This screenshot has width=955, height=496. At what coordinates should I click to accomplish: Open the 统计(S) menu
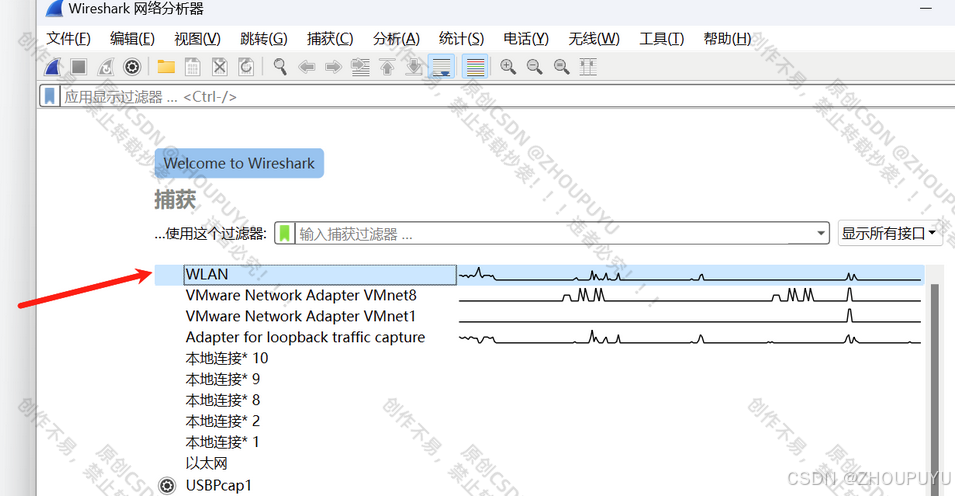461,38
